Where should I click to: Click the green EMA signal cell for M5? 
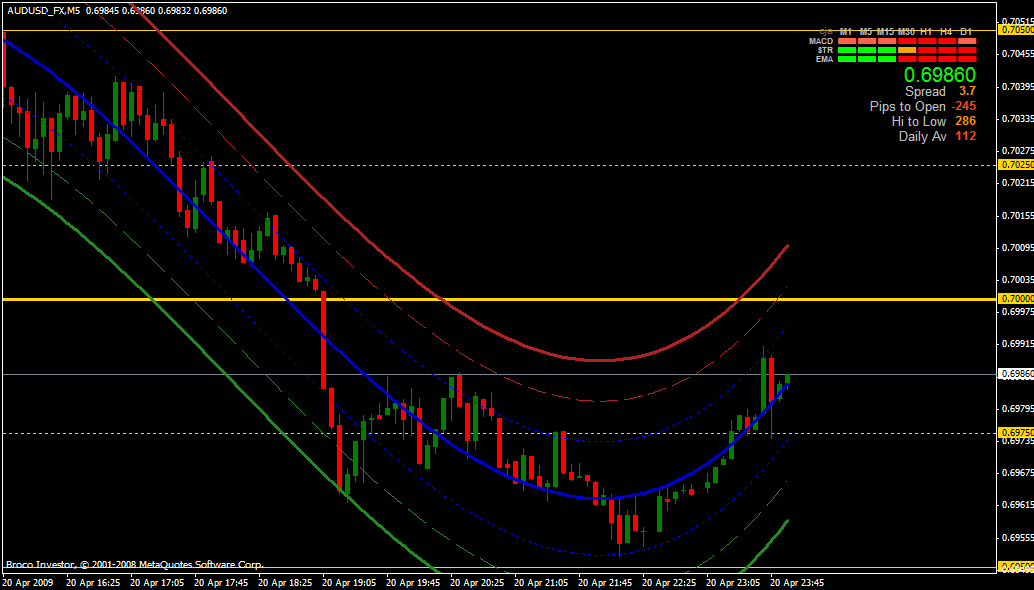pyautogui.click(x=867, y=59)
